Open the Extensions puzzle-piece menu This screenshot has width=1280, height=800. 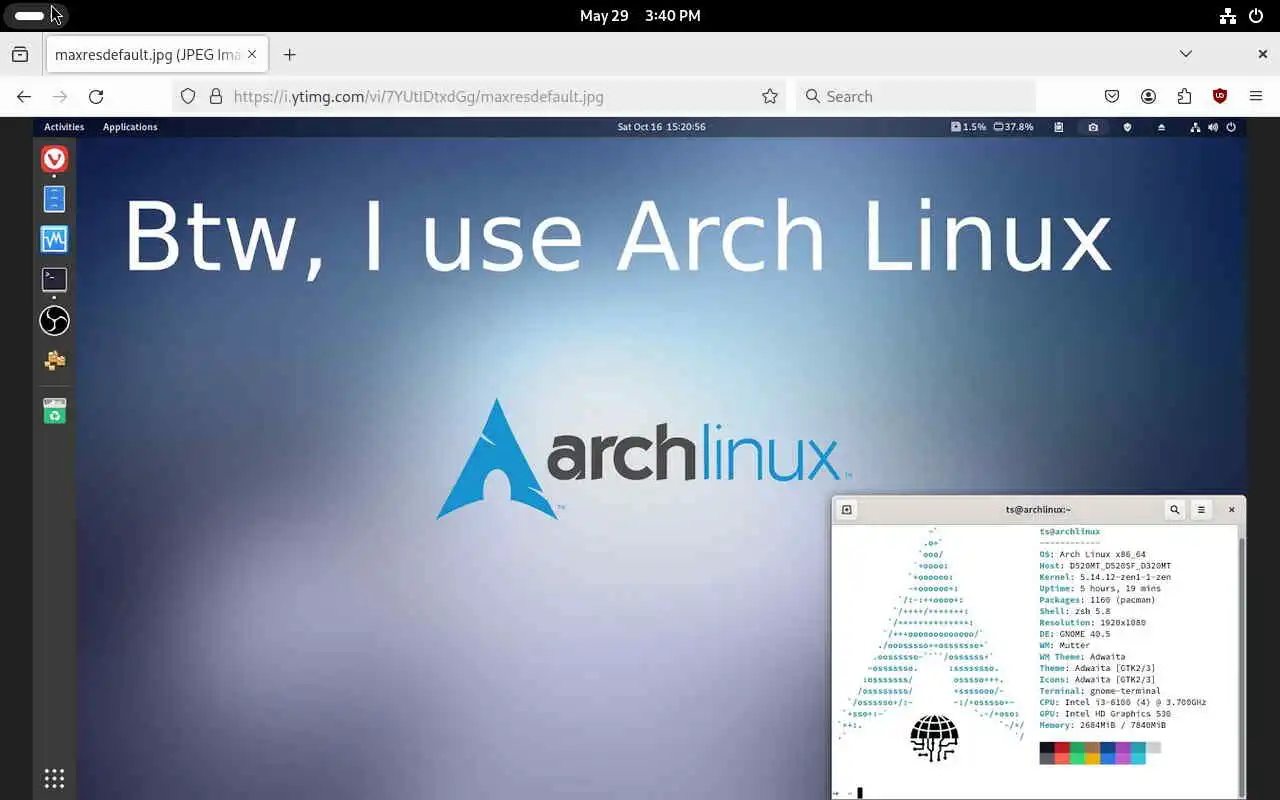pyautogui.click(x=1184, y=96)
